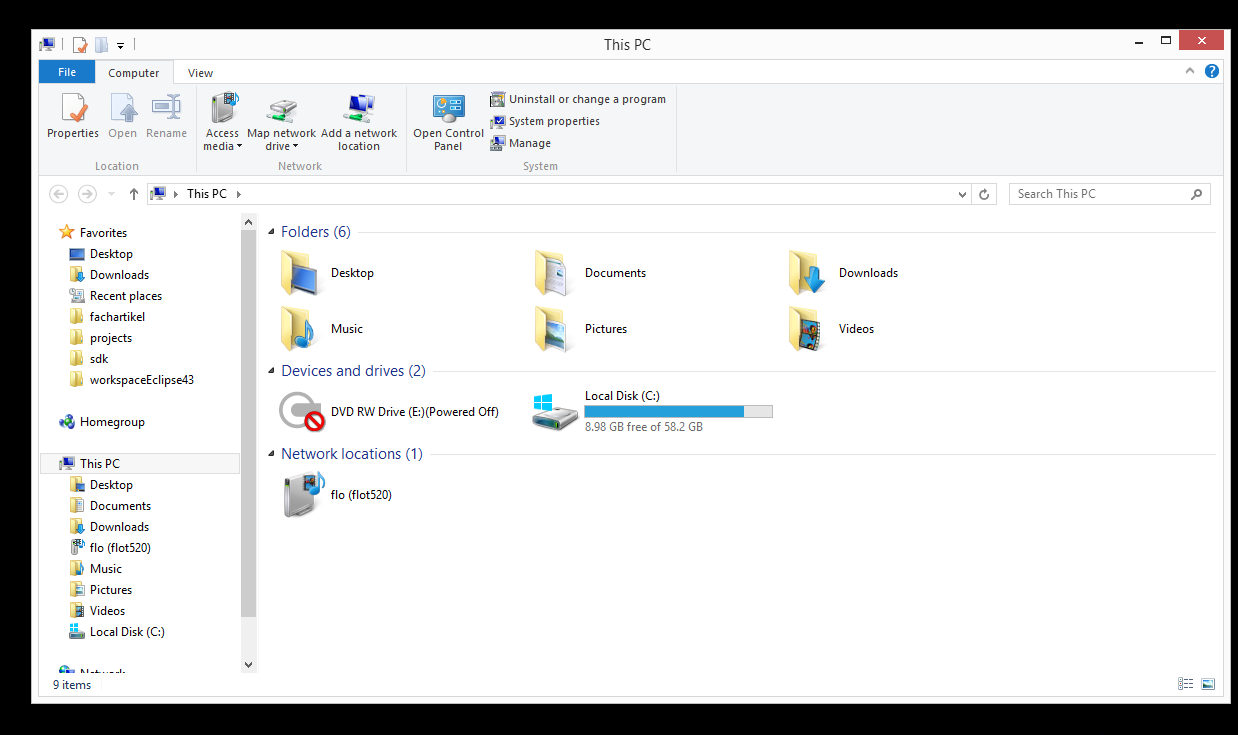The width and height of the screenshot is (1238, 735).
Task: Go up one level arrow
Action: 133,194
